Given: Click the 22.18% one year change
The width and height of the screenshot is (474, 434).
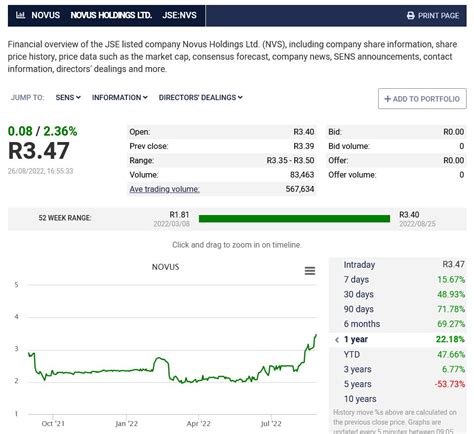Looking at the screenshot, I should click(450, 339).
